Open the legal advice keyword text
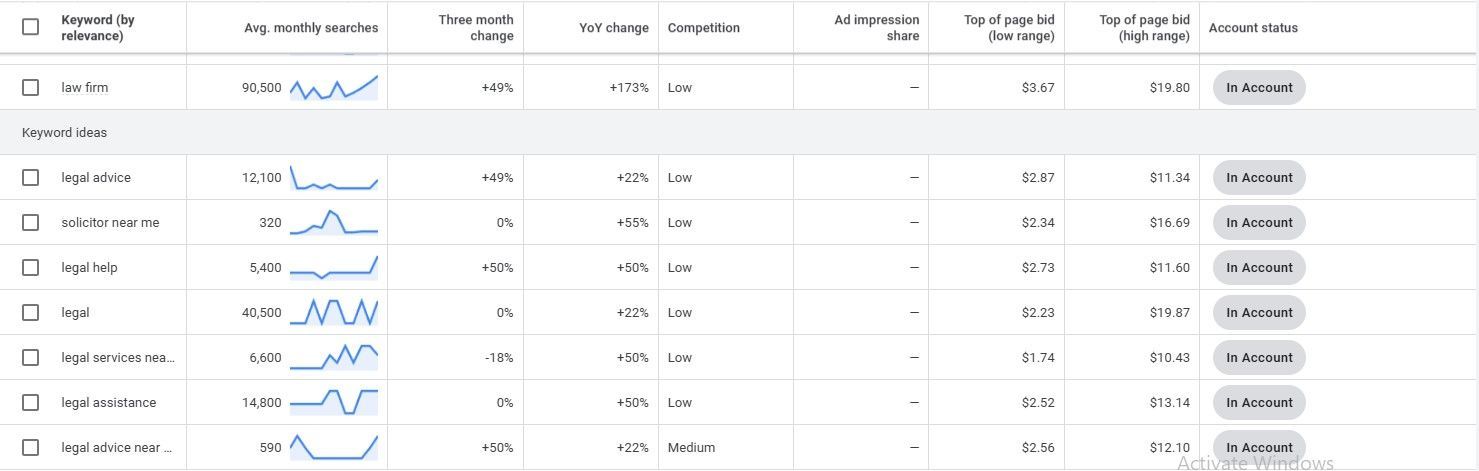1479x471 pixels. 96,177
